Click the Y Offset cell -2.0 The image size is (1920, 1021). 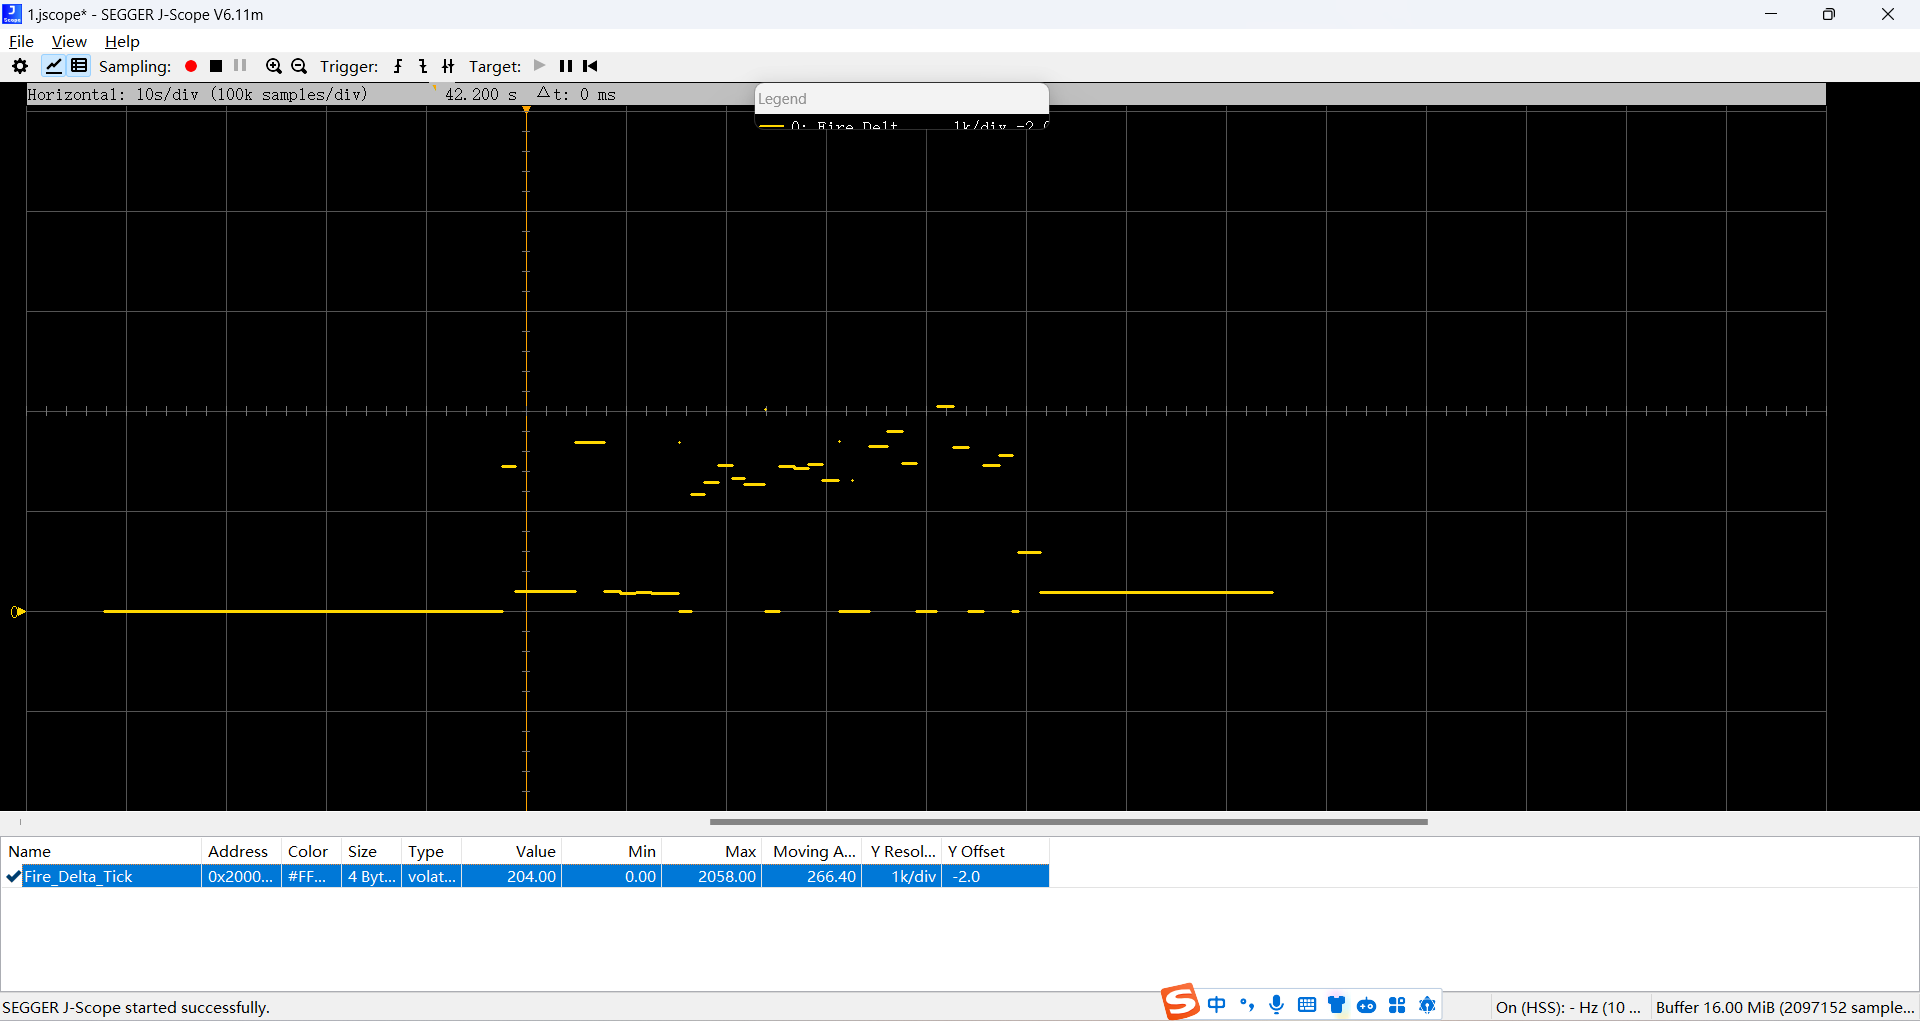(x=995, y=876)
